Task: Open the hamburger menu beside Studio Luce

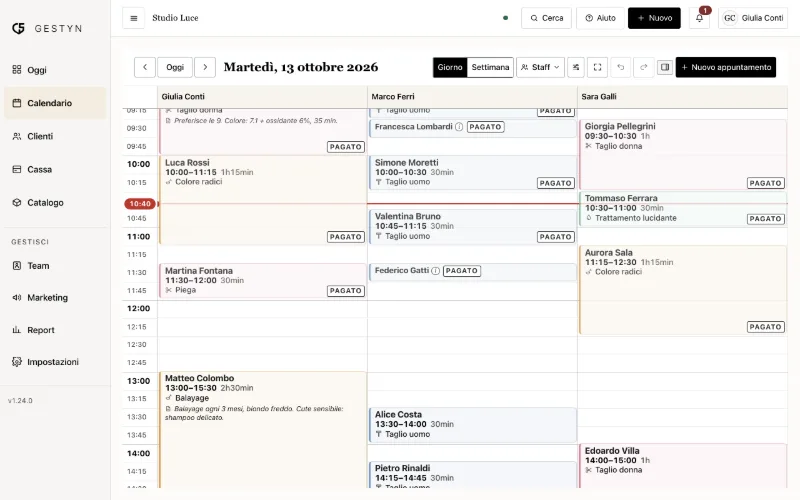Action: (134, 18)
